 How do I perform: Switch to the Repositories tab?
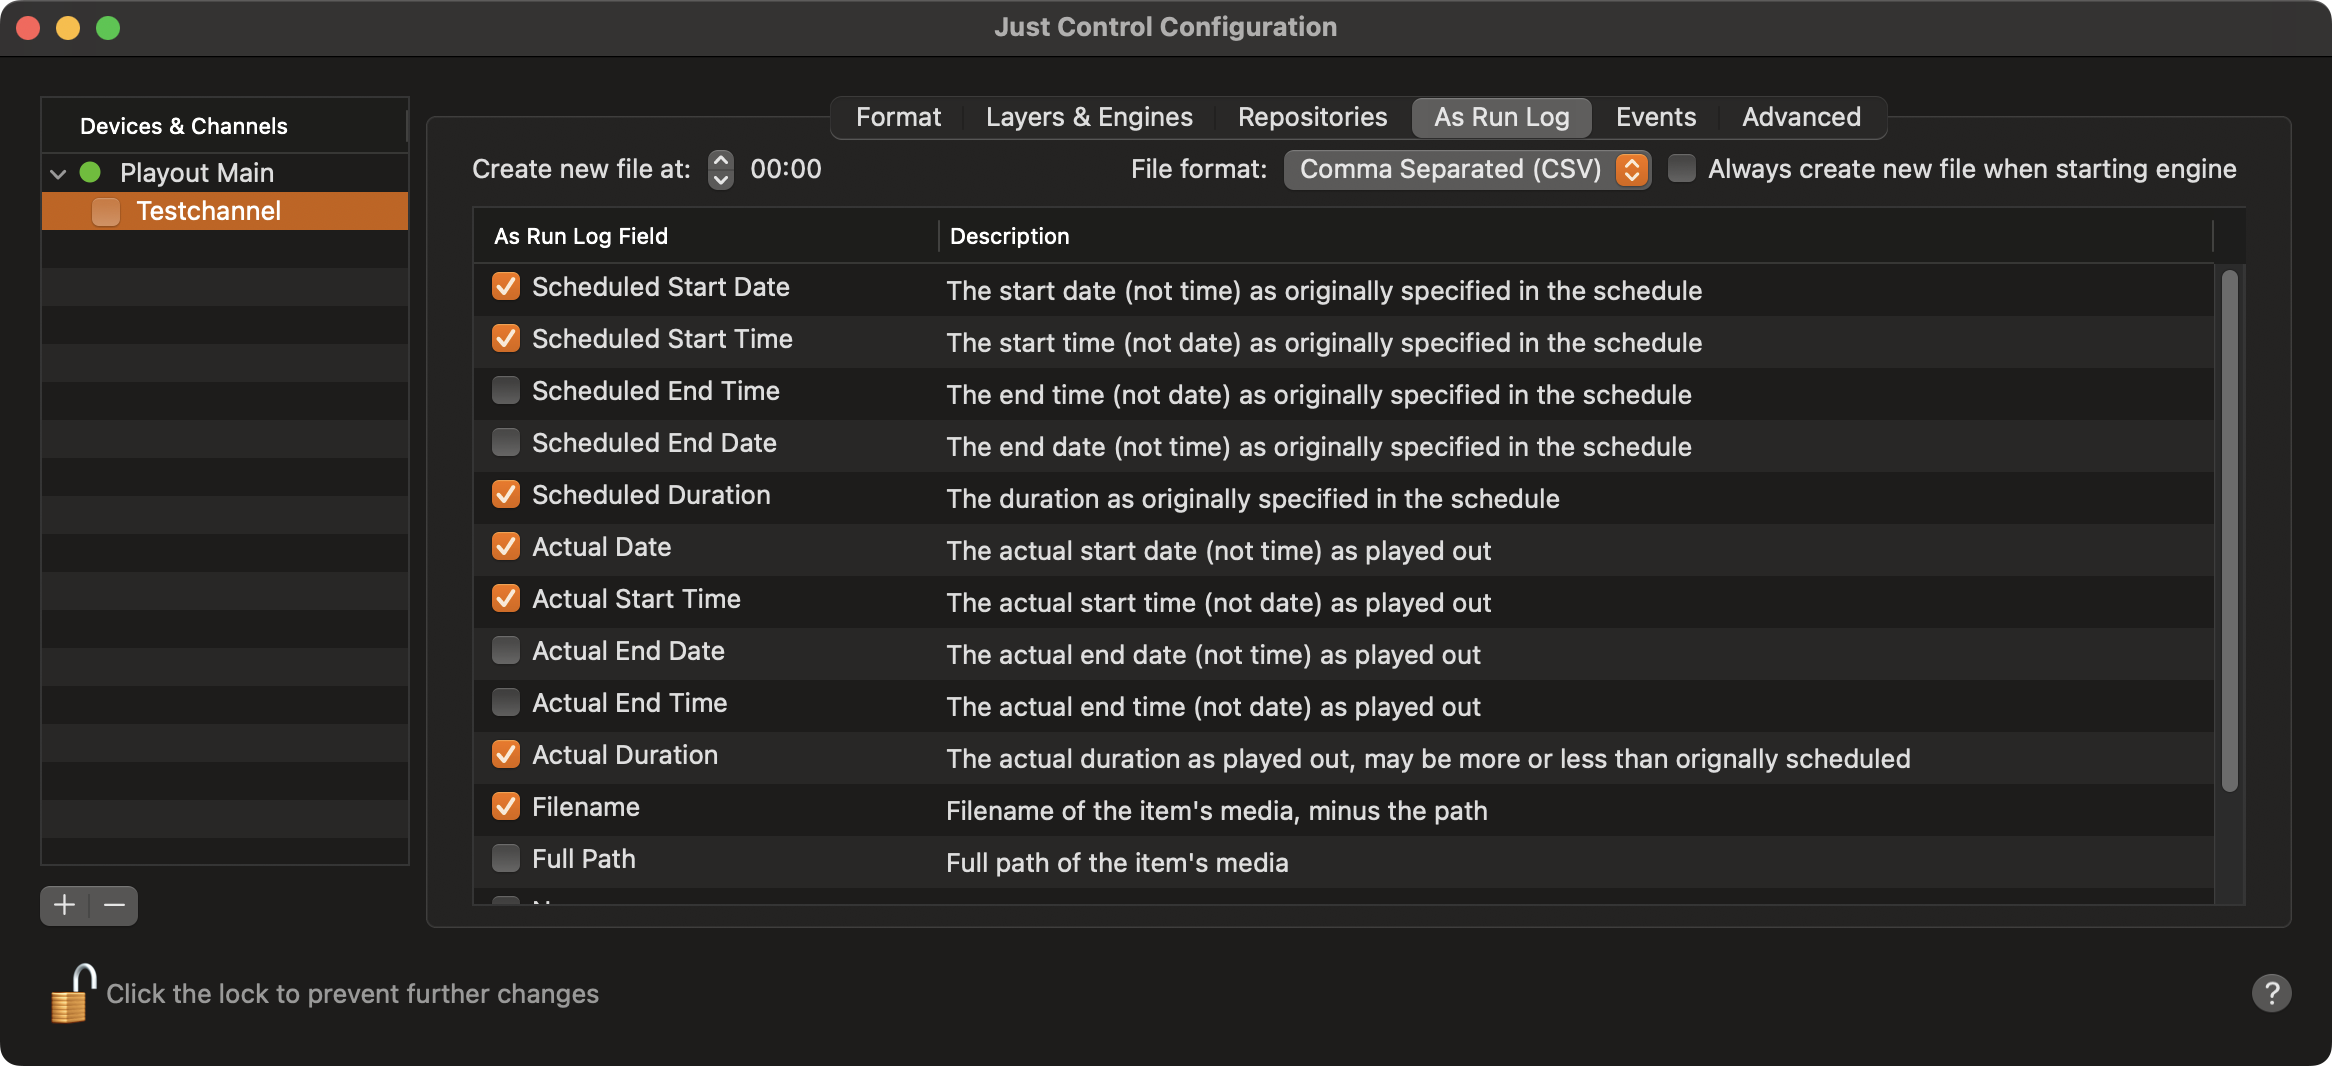click(1312, 117)
